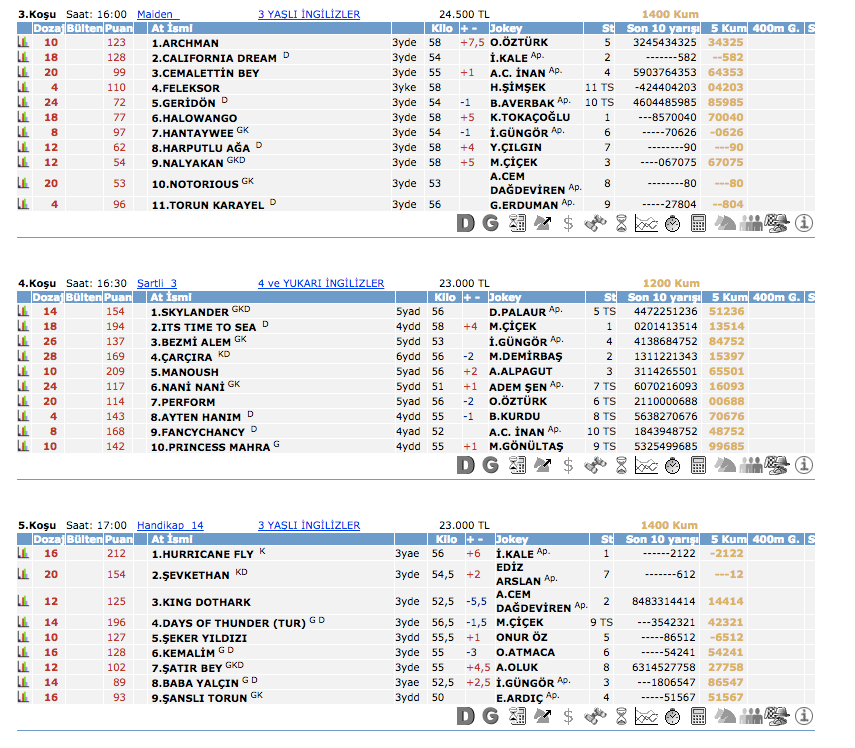855x748 pixels.
Task: Click the D icon under race 3
Action: 465,223
